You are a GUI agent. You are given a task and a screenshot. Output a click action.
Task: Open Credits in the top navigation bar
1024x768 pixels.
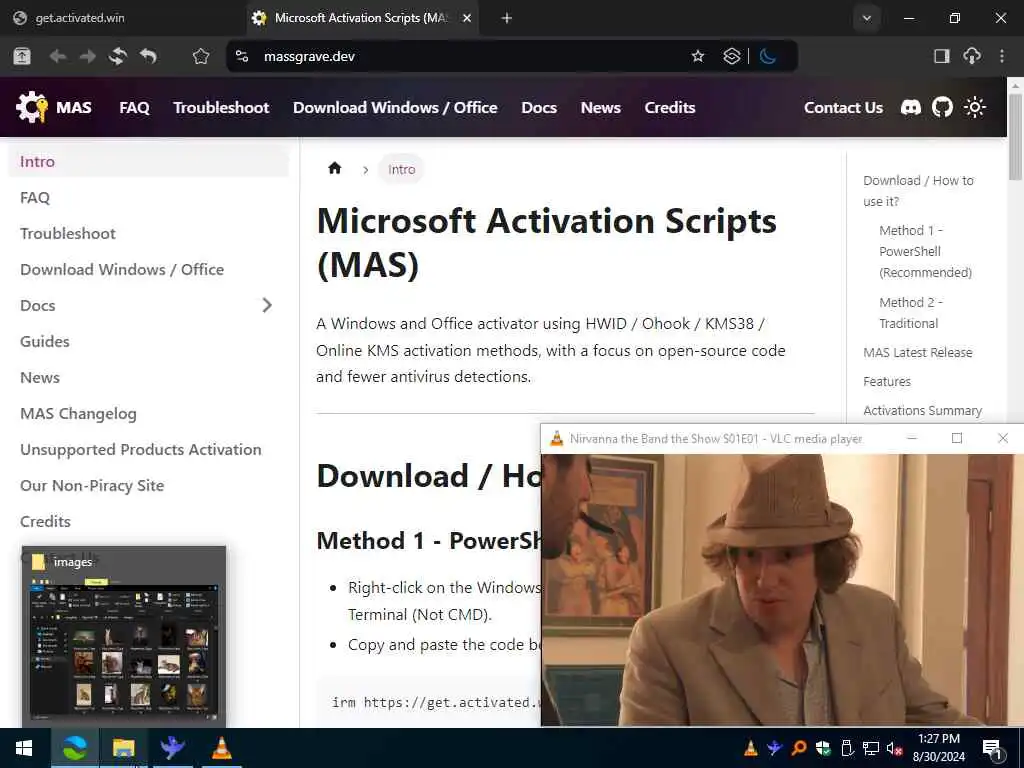(x=669, y=107)
